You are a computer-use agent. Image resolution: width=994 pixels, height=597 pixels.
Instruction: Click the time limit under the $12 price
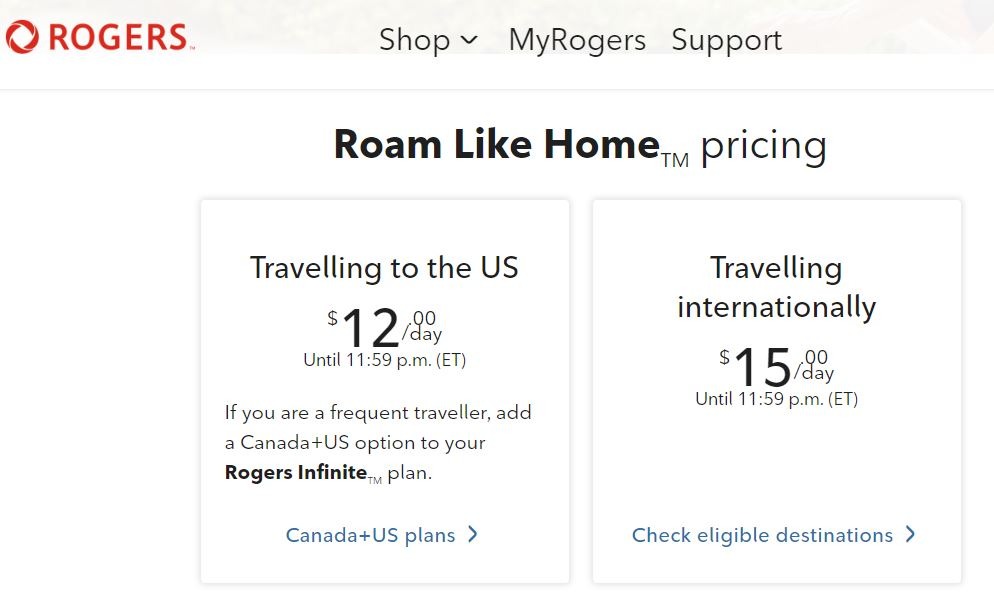(384, 360)
